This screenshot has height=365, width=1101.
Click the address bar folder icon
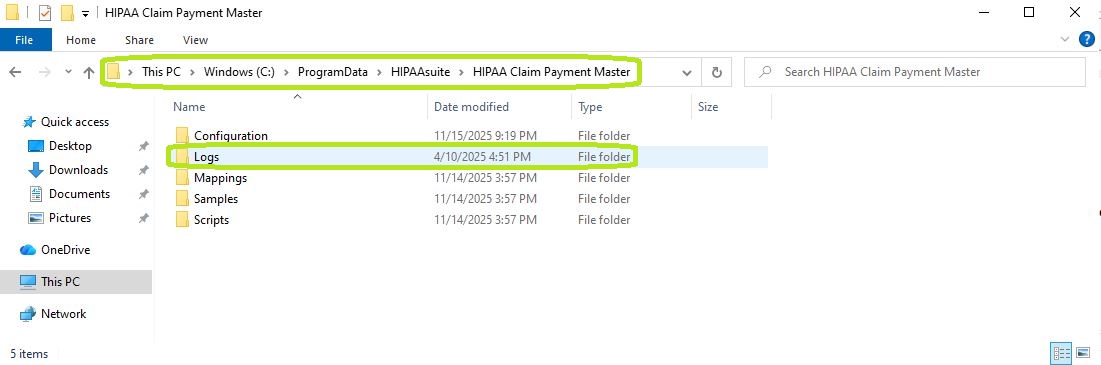pyautogui.click(x=114, y=72)
